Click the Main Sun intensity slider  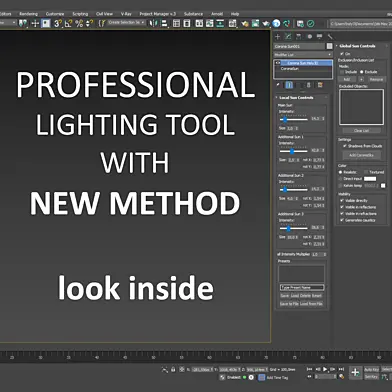pos(293,119)
